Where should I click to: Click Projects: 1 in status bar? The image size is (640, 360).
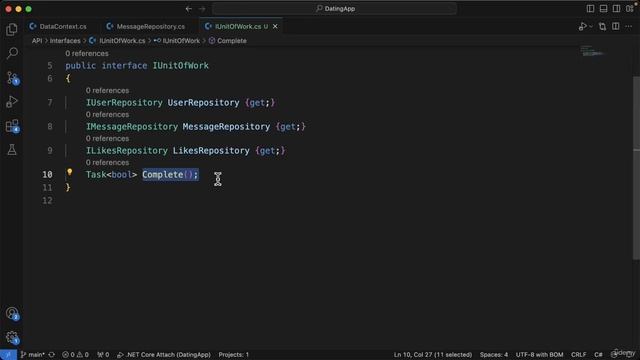tap(233, 355)
